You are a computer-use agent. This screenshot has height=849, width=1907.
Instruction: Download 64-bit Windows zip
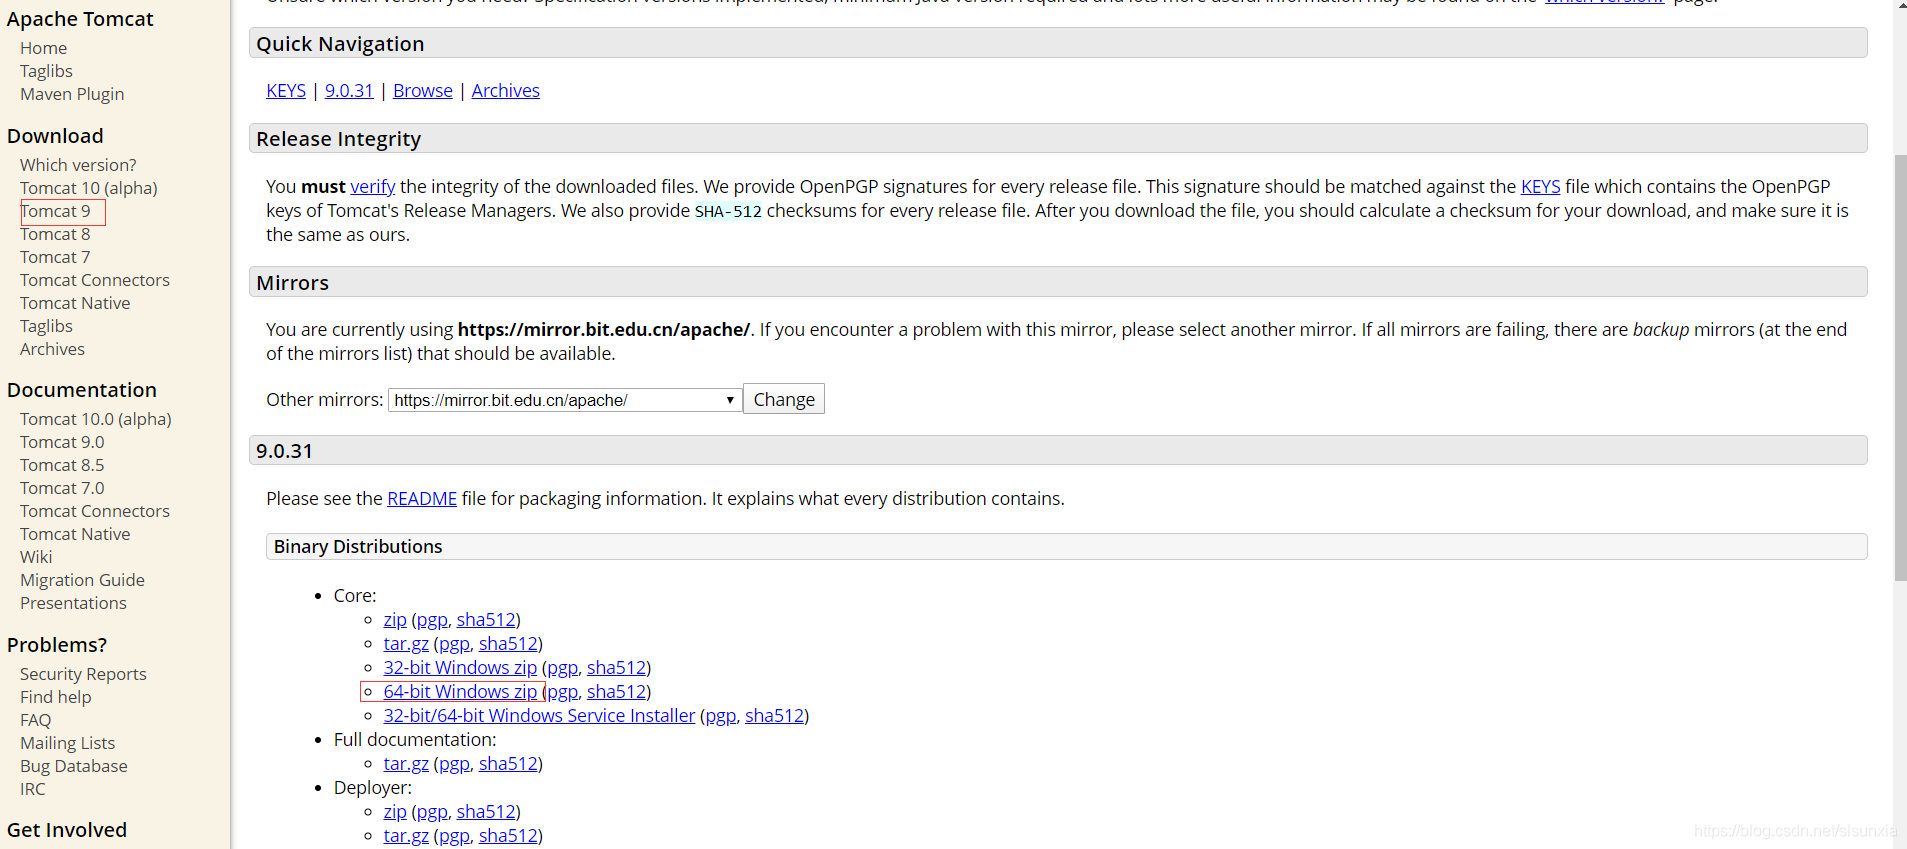(x=460, y=692)
